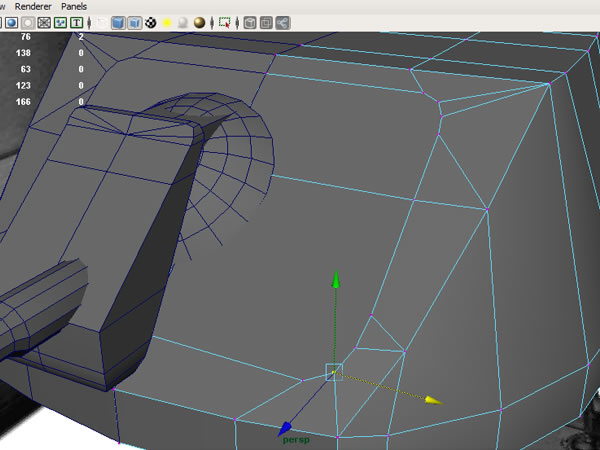Open the Renderer menu
This screenshot has height=450, width=600.
click(34, 6)
